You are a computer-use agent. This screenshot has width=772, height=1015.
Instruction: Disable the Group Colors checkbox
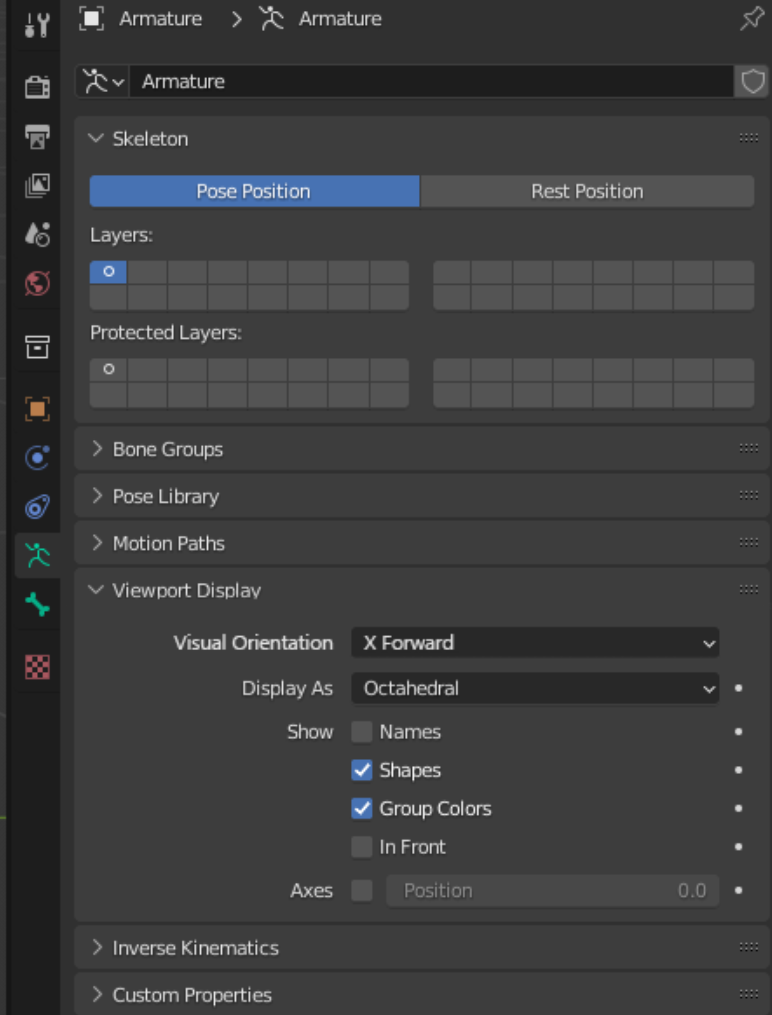(x=362, y=809)
